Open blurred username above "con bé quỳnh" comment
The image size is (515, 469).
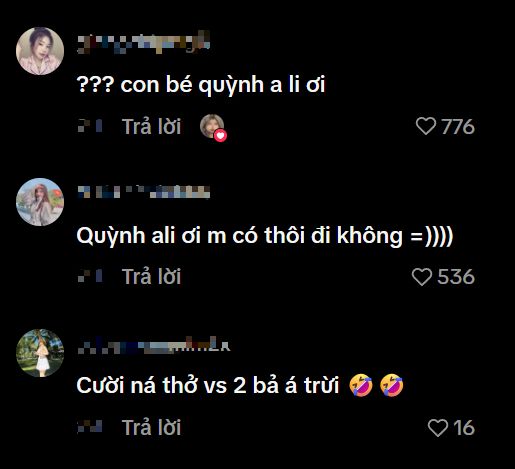143,42
